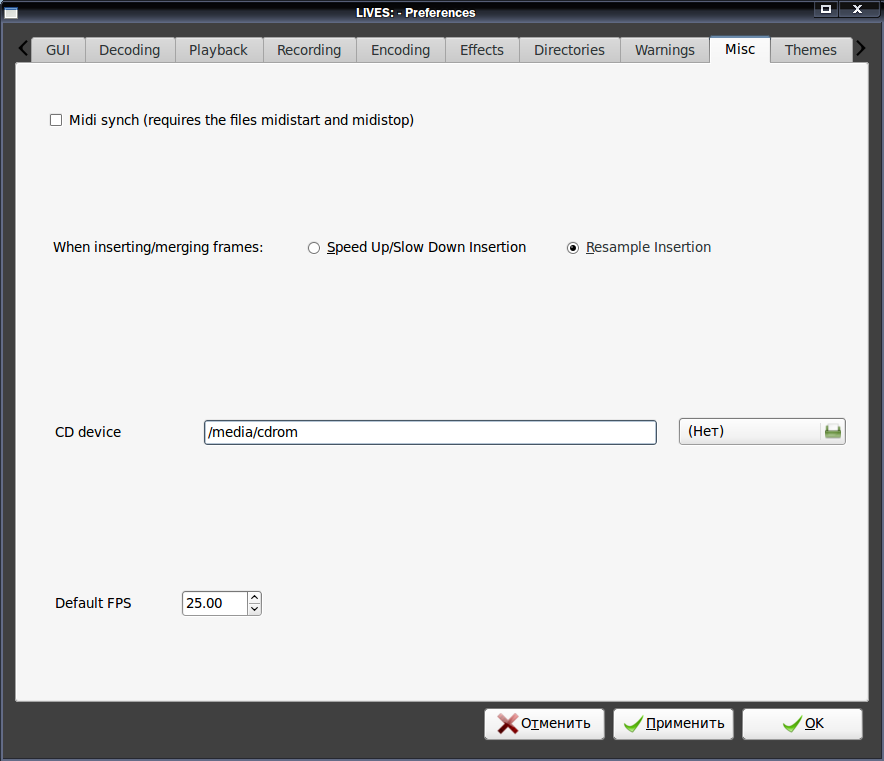Viewport: 884px width, 761px height.
Task: Open the (Нет) file chooser dropdown
Action: [762, 432]
